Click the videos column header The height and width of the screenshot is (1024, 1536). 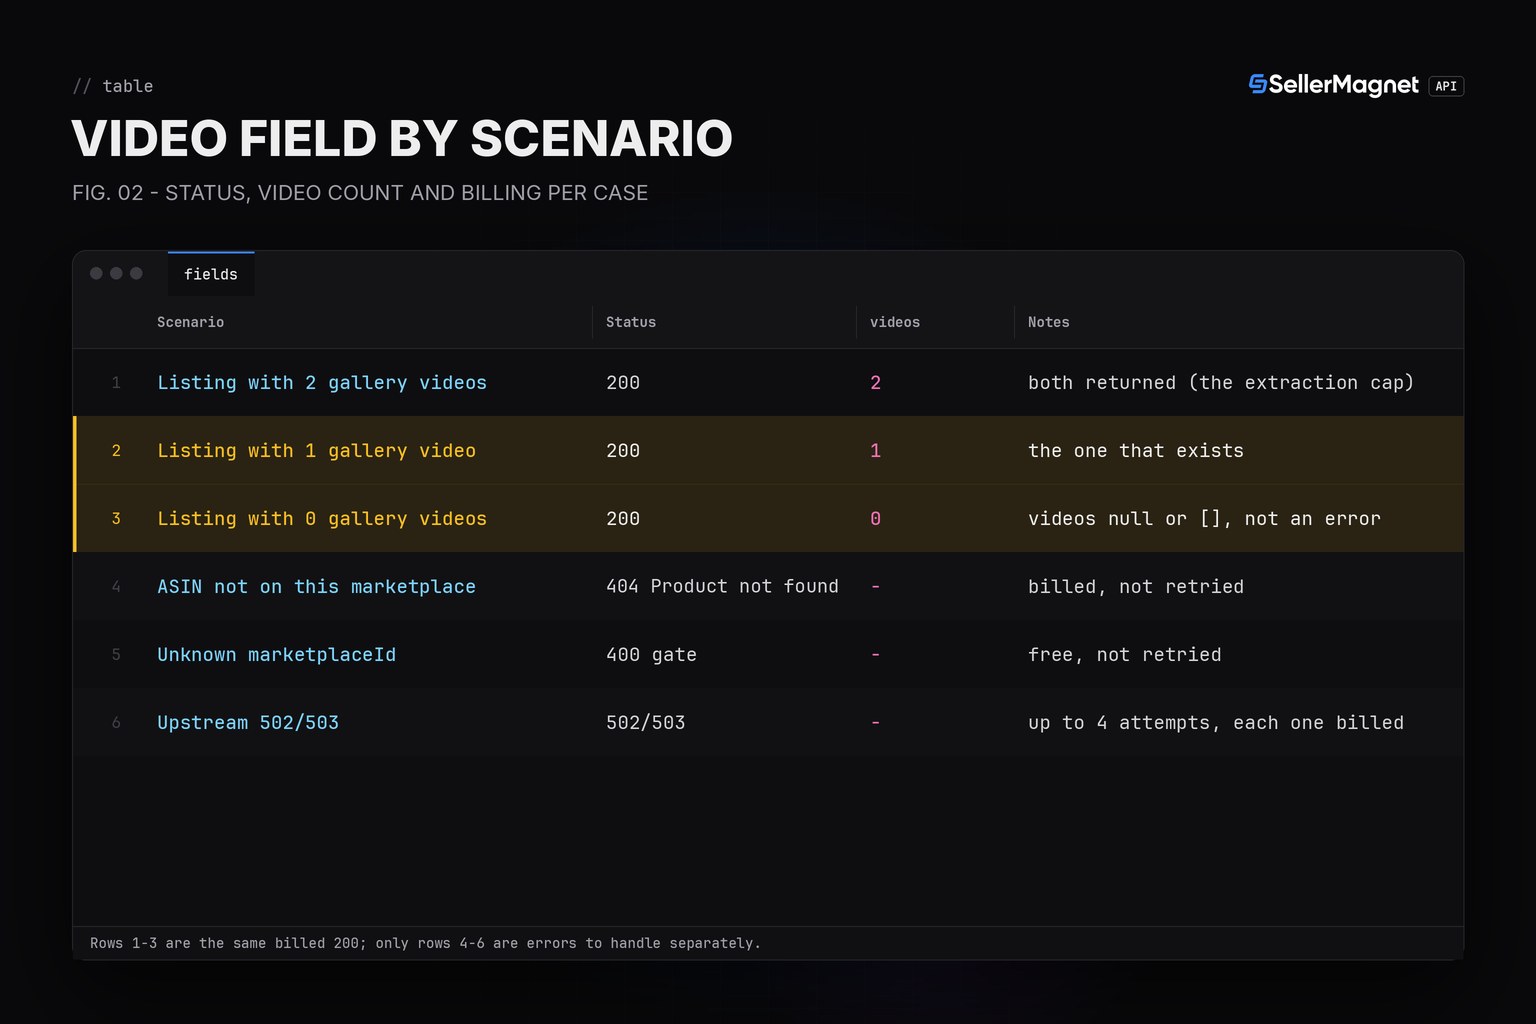coord(895,322)
